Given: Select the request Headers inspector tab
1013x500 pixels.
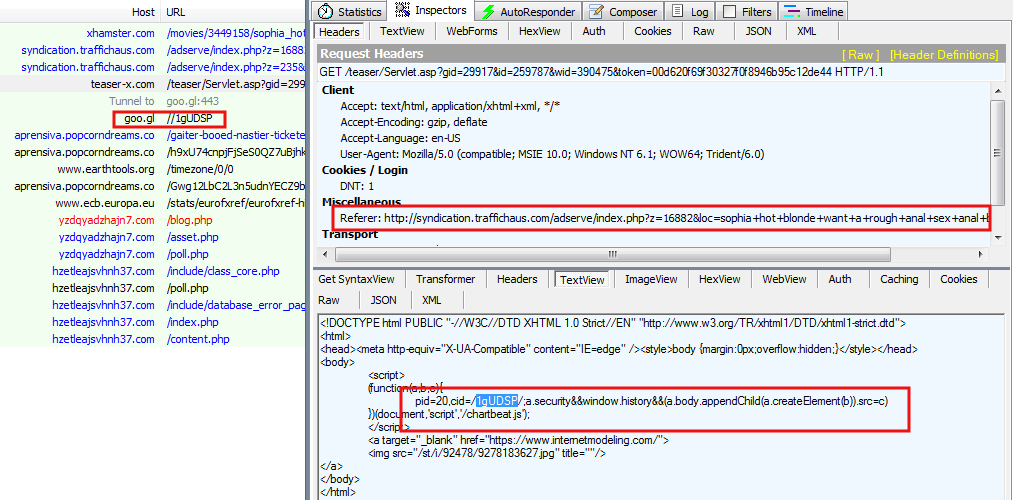Looking at the screenshot, I should (x=339, y=32).
